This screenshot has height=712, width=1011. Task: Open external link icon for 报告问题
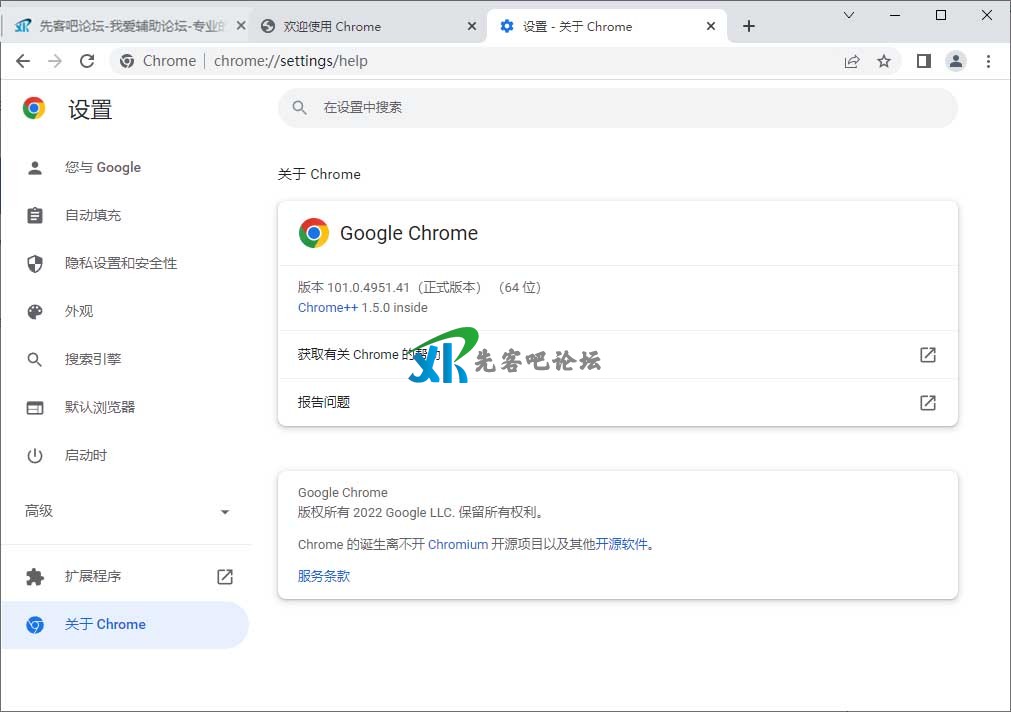pos(928,402)
